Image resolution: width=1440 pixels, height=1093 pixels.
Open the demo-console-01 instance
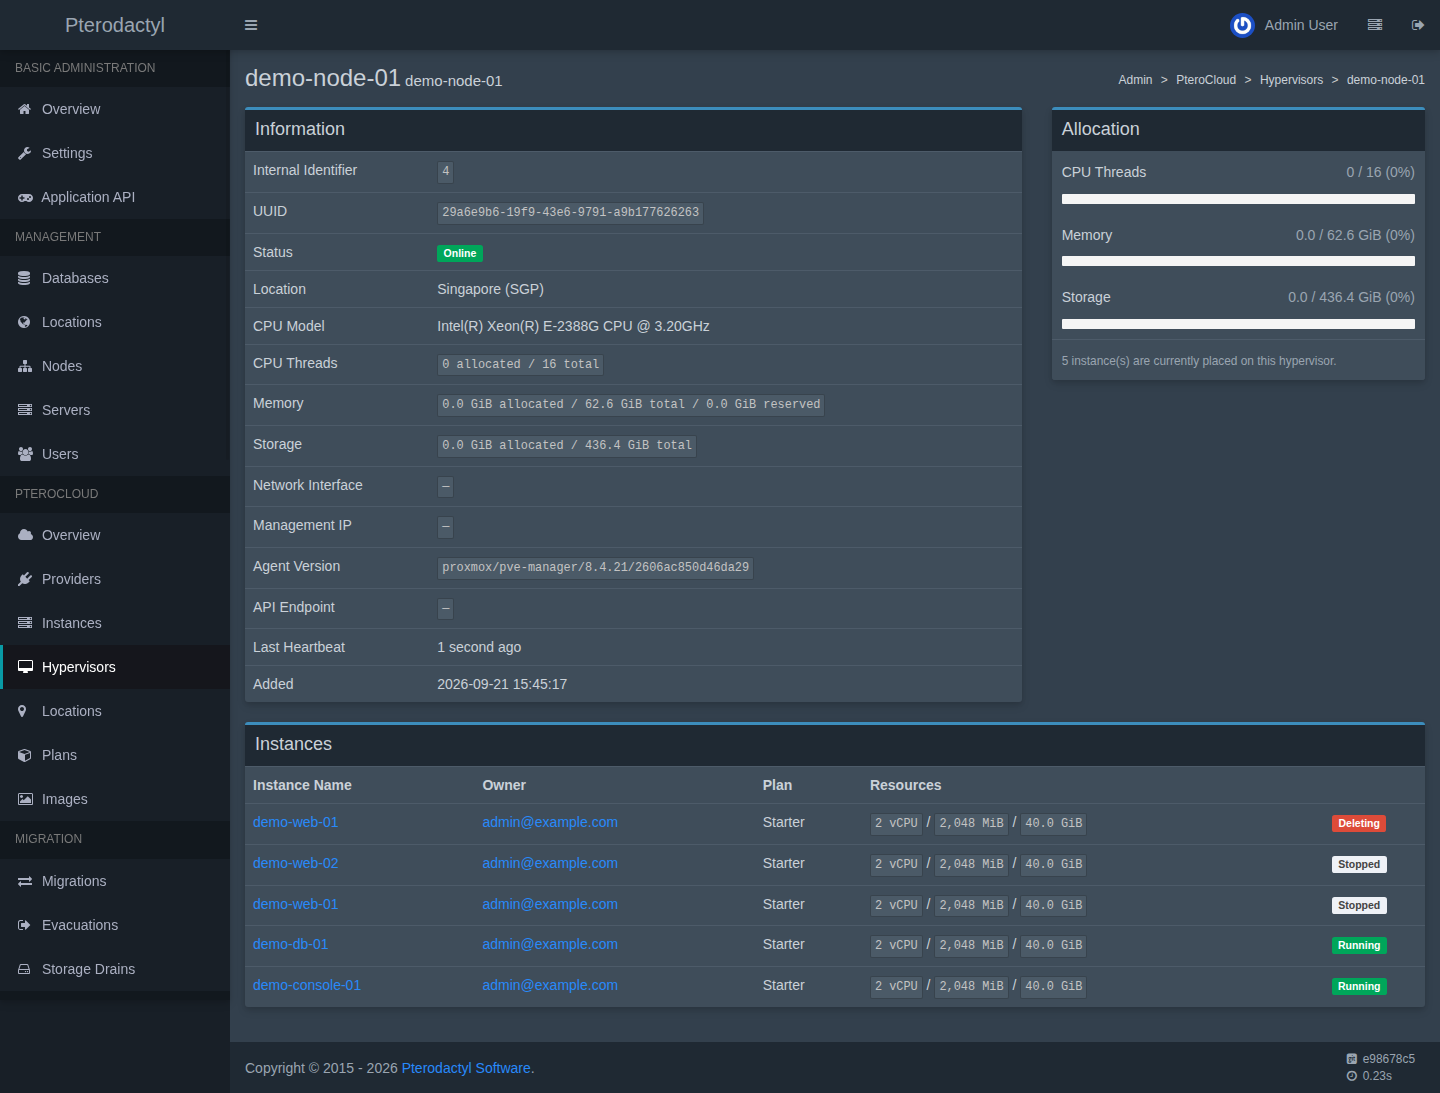click(307, 985)
